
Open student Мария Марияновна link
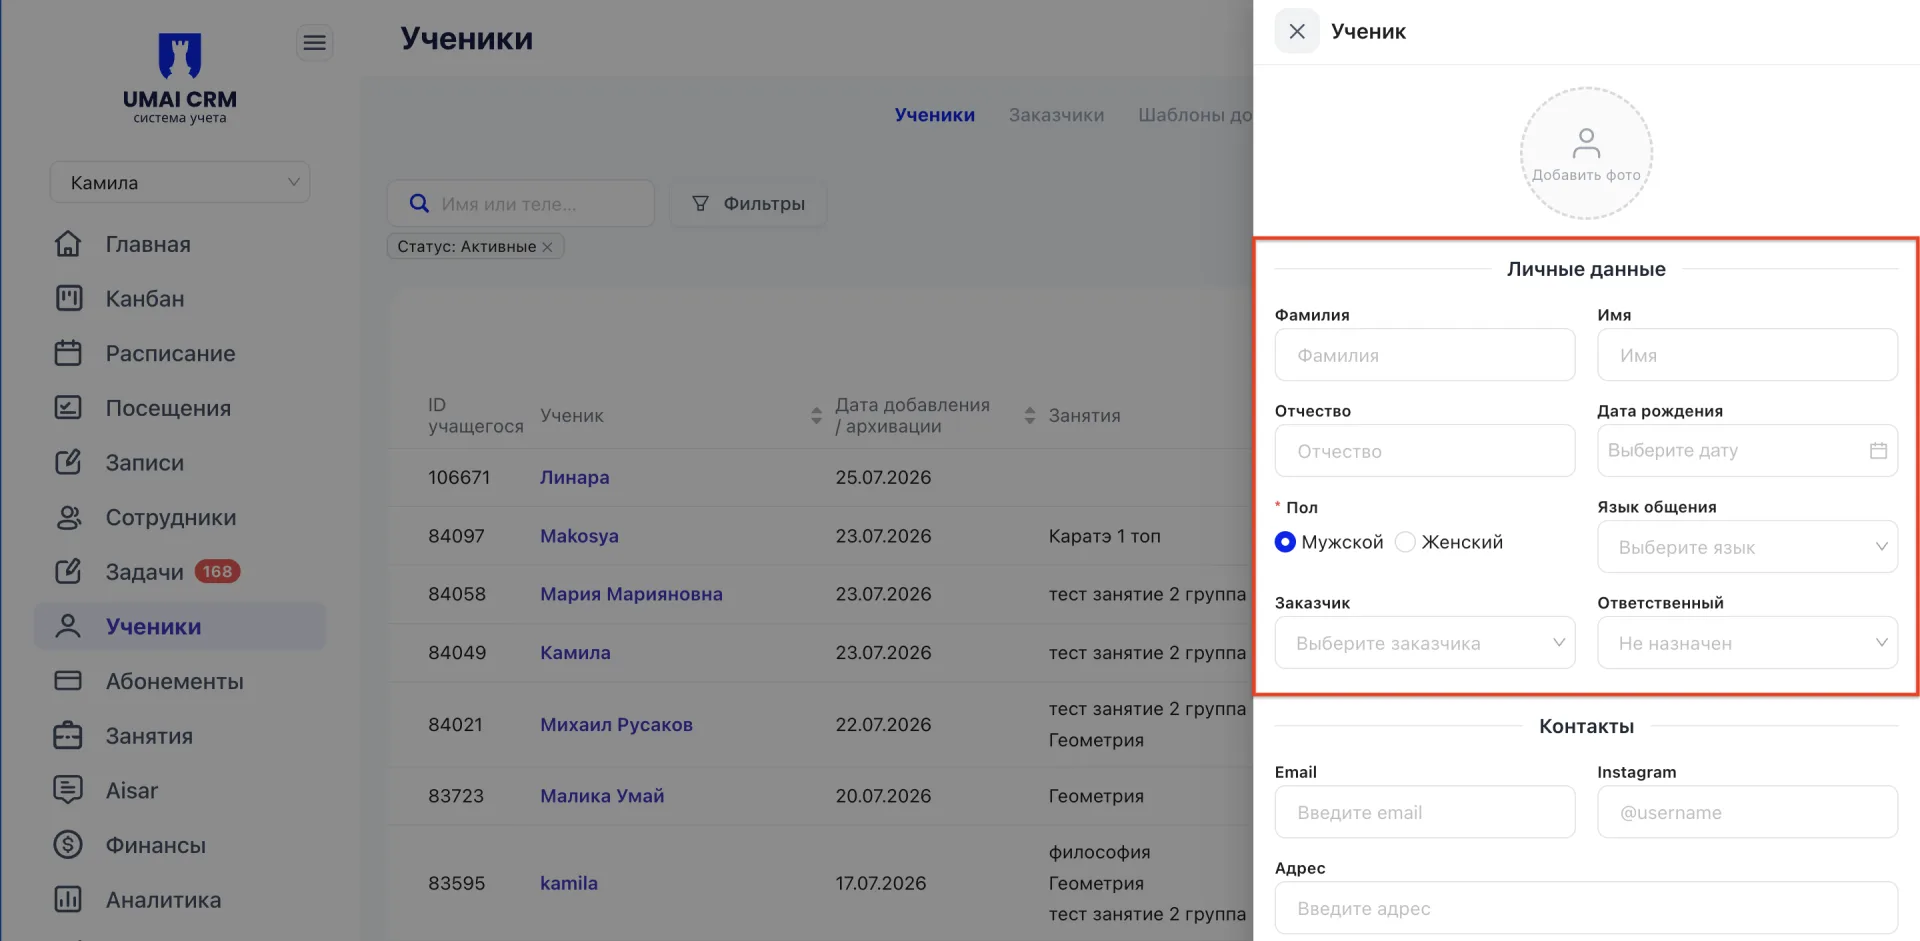click(x=631, y=594)
